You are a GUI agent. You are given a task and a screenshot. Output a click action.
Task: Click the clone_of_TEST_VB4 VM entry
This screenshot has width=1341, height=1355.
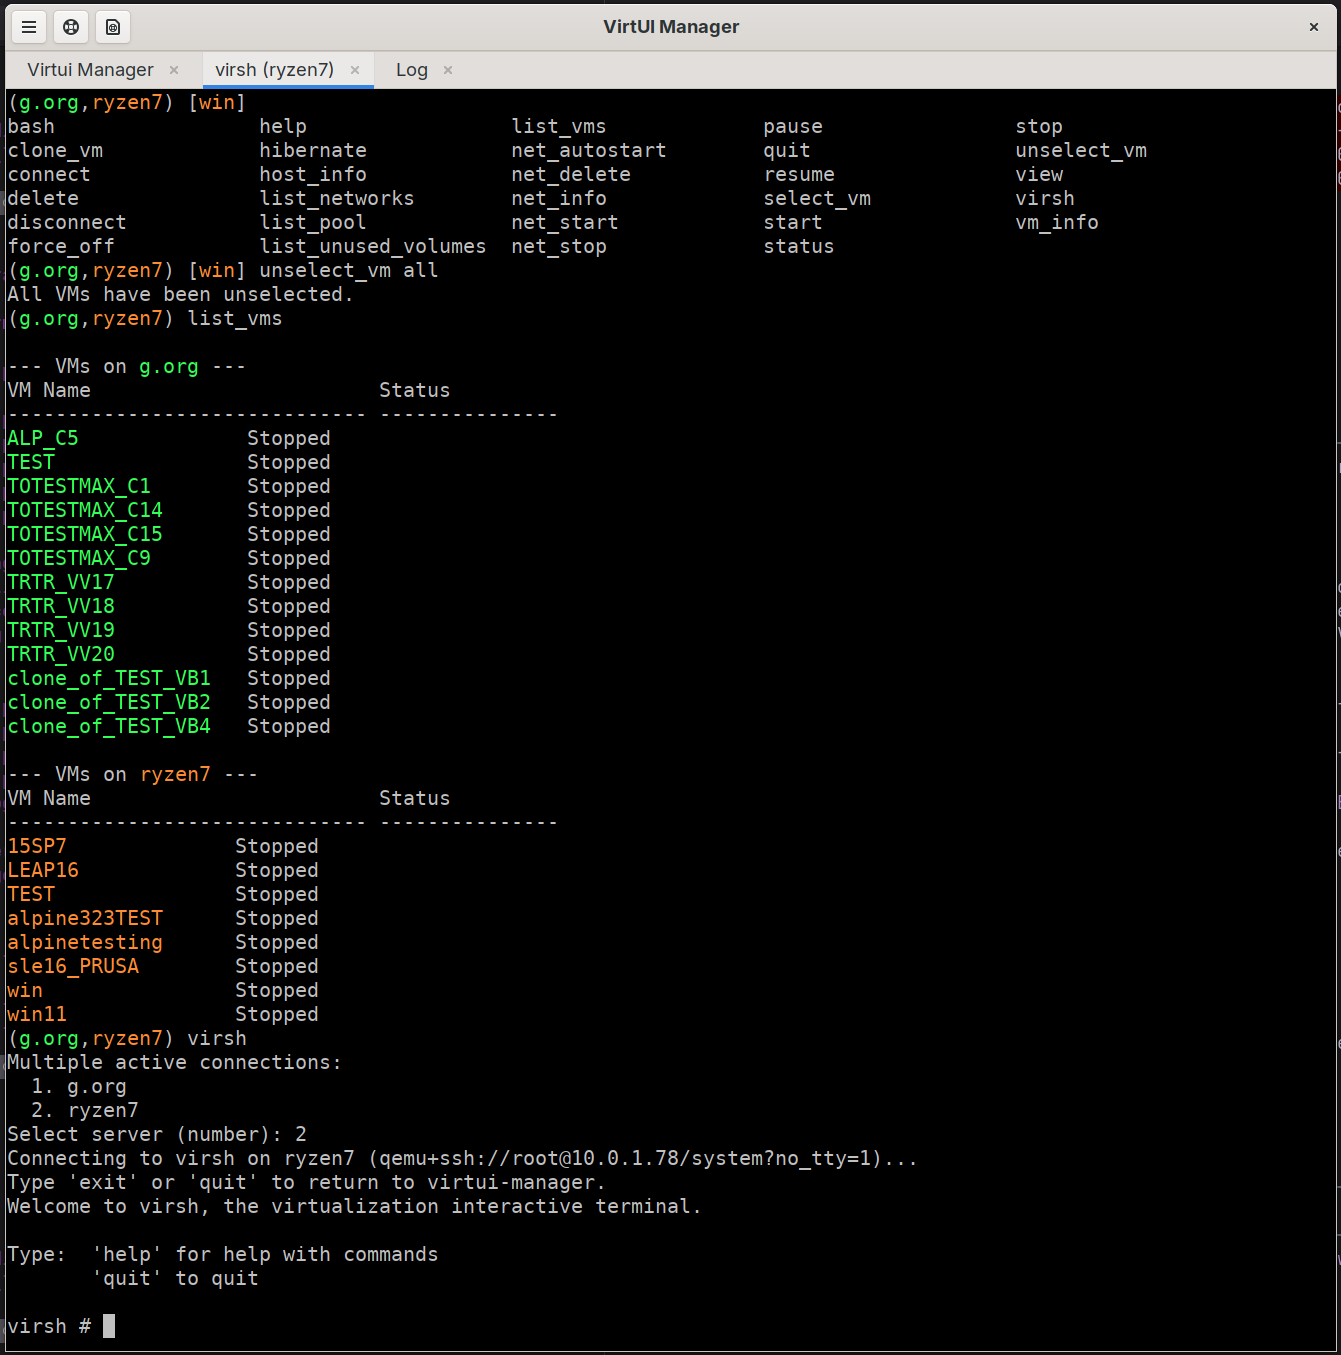[x=109, y=726]
